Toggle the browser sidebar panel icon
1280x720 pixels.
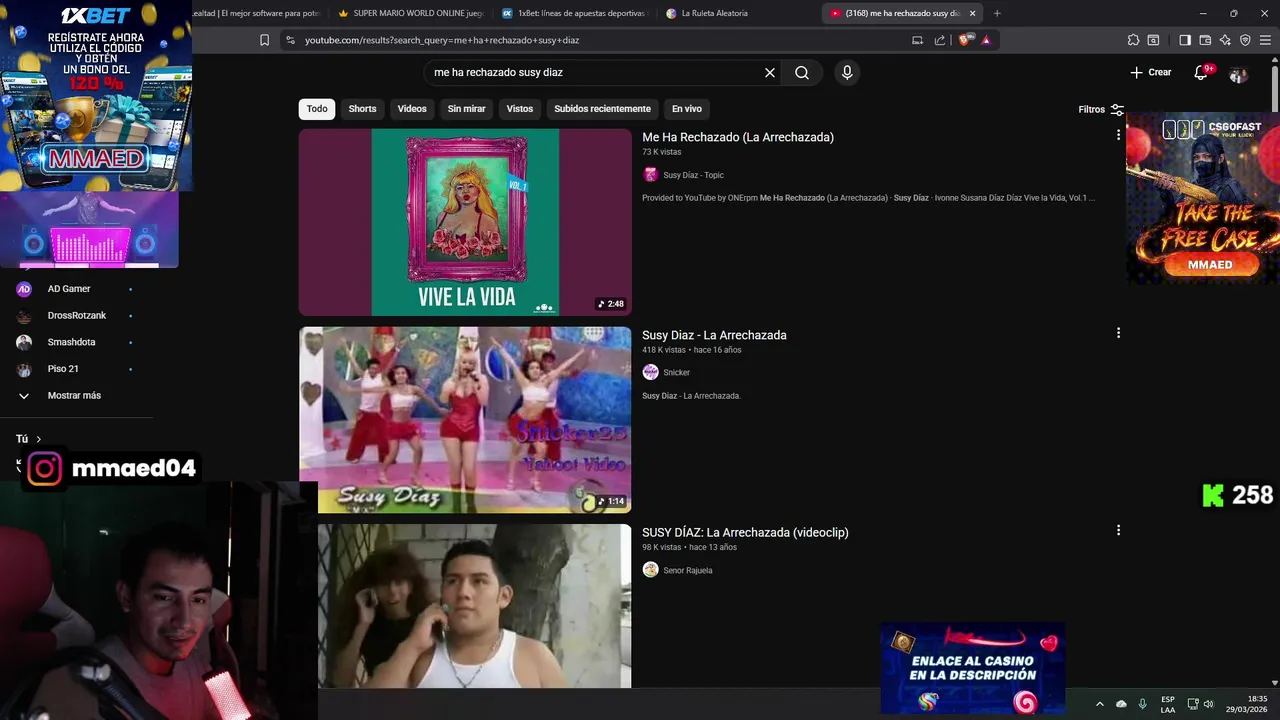1185,40
